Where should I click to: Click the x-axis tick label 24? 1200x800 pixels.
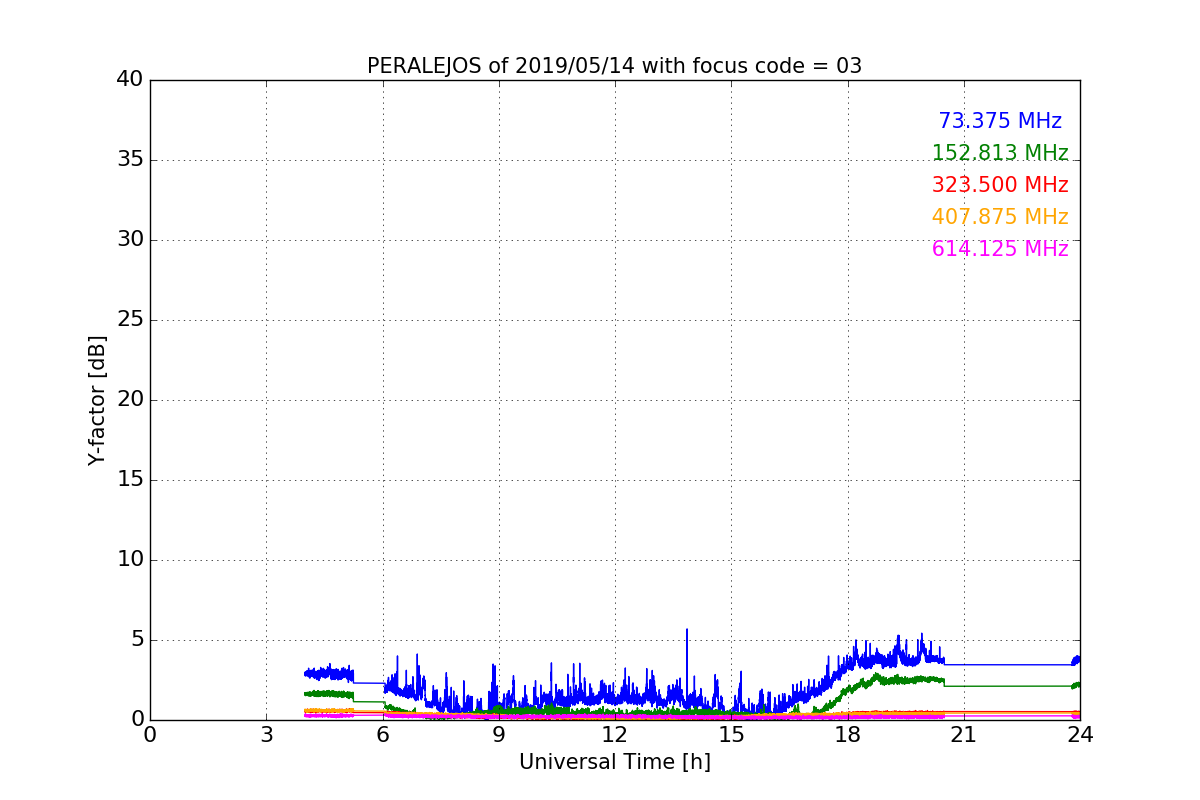coord(1080,734)
